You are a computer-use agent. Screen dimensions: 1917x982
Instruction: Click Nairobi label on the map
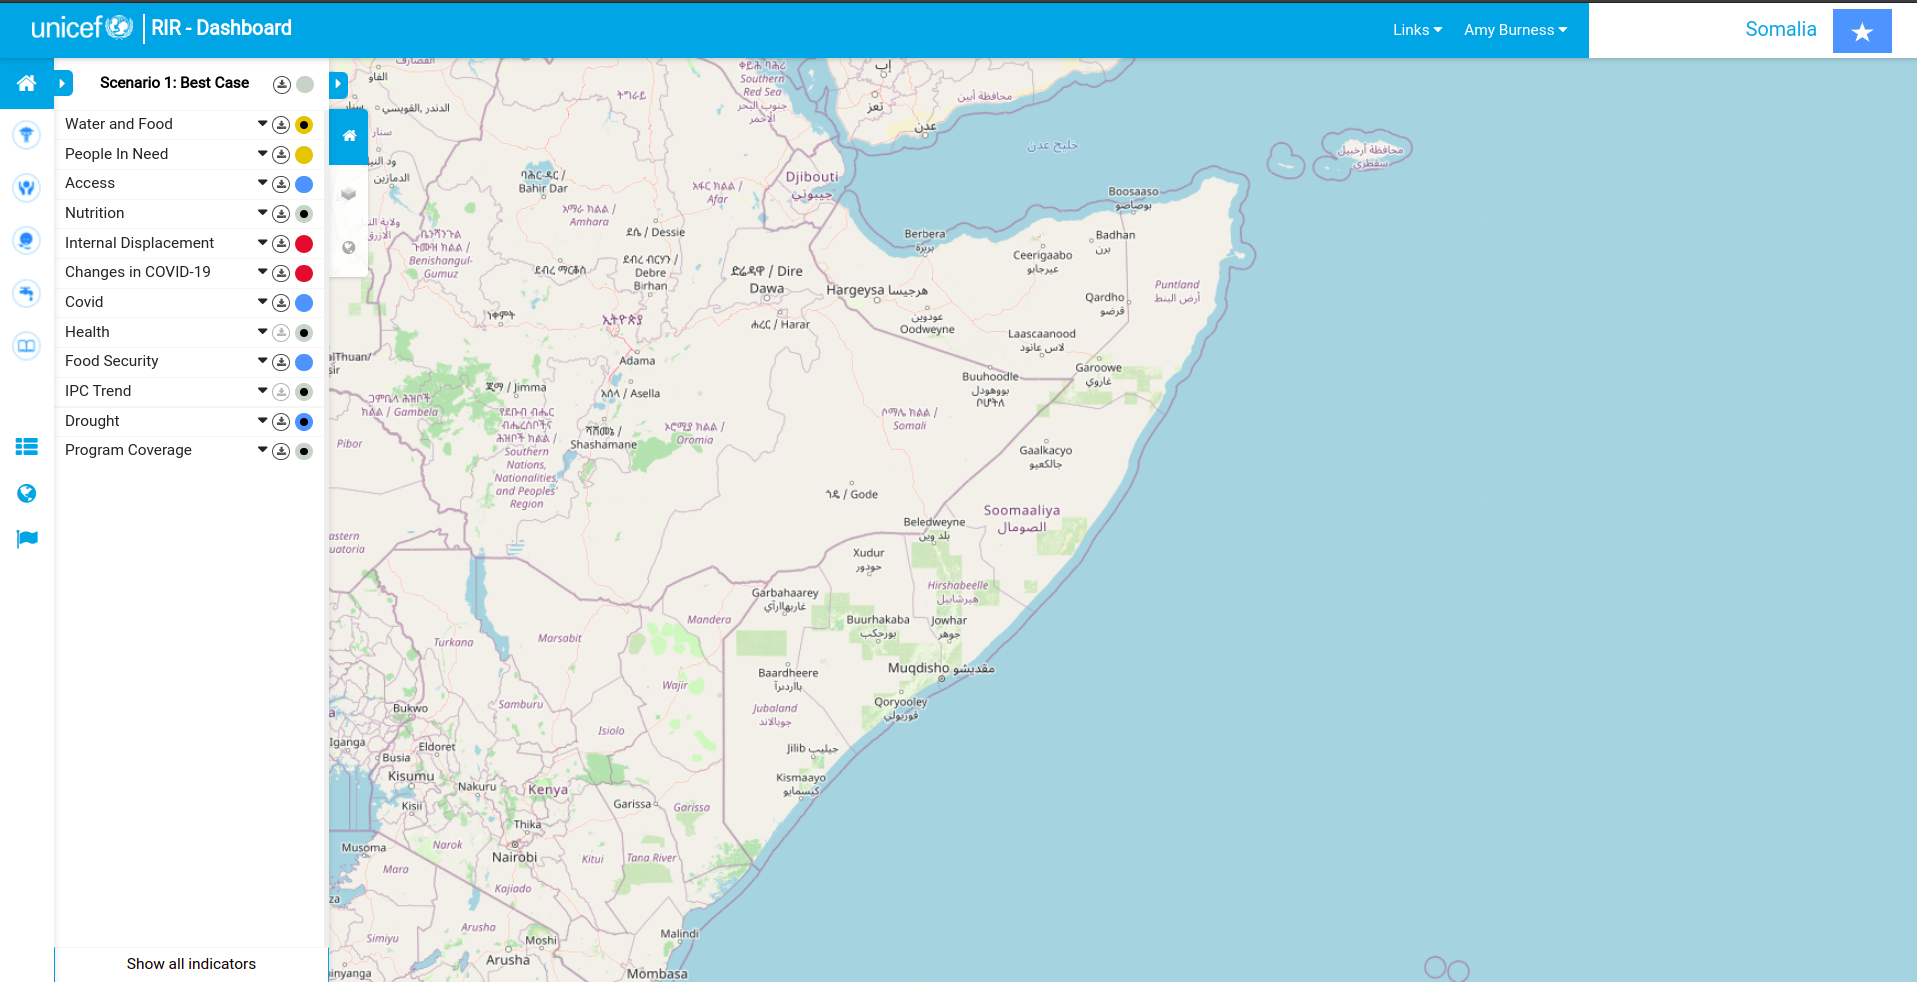coord(514,857)
